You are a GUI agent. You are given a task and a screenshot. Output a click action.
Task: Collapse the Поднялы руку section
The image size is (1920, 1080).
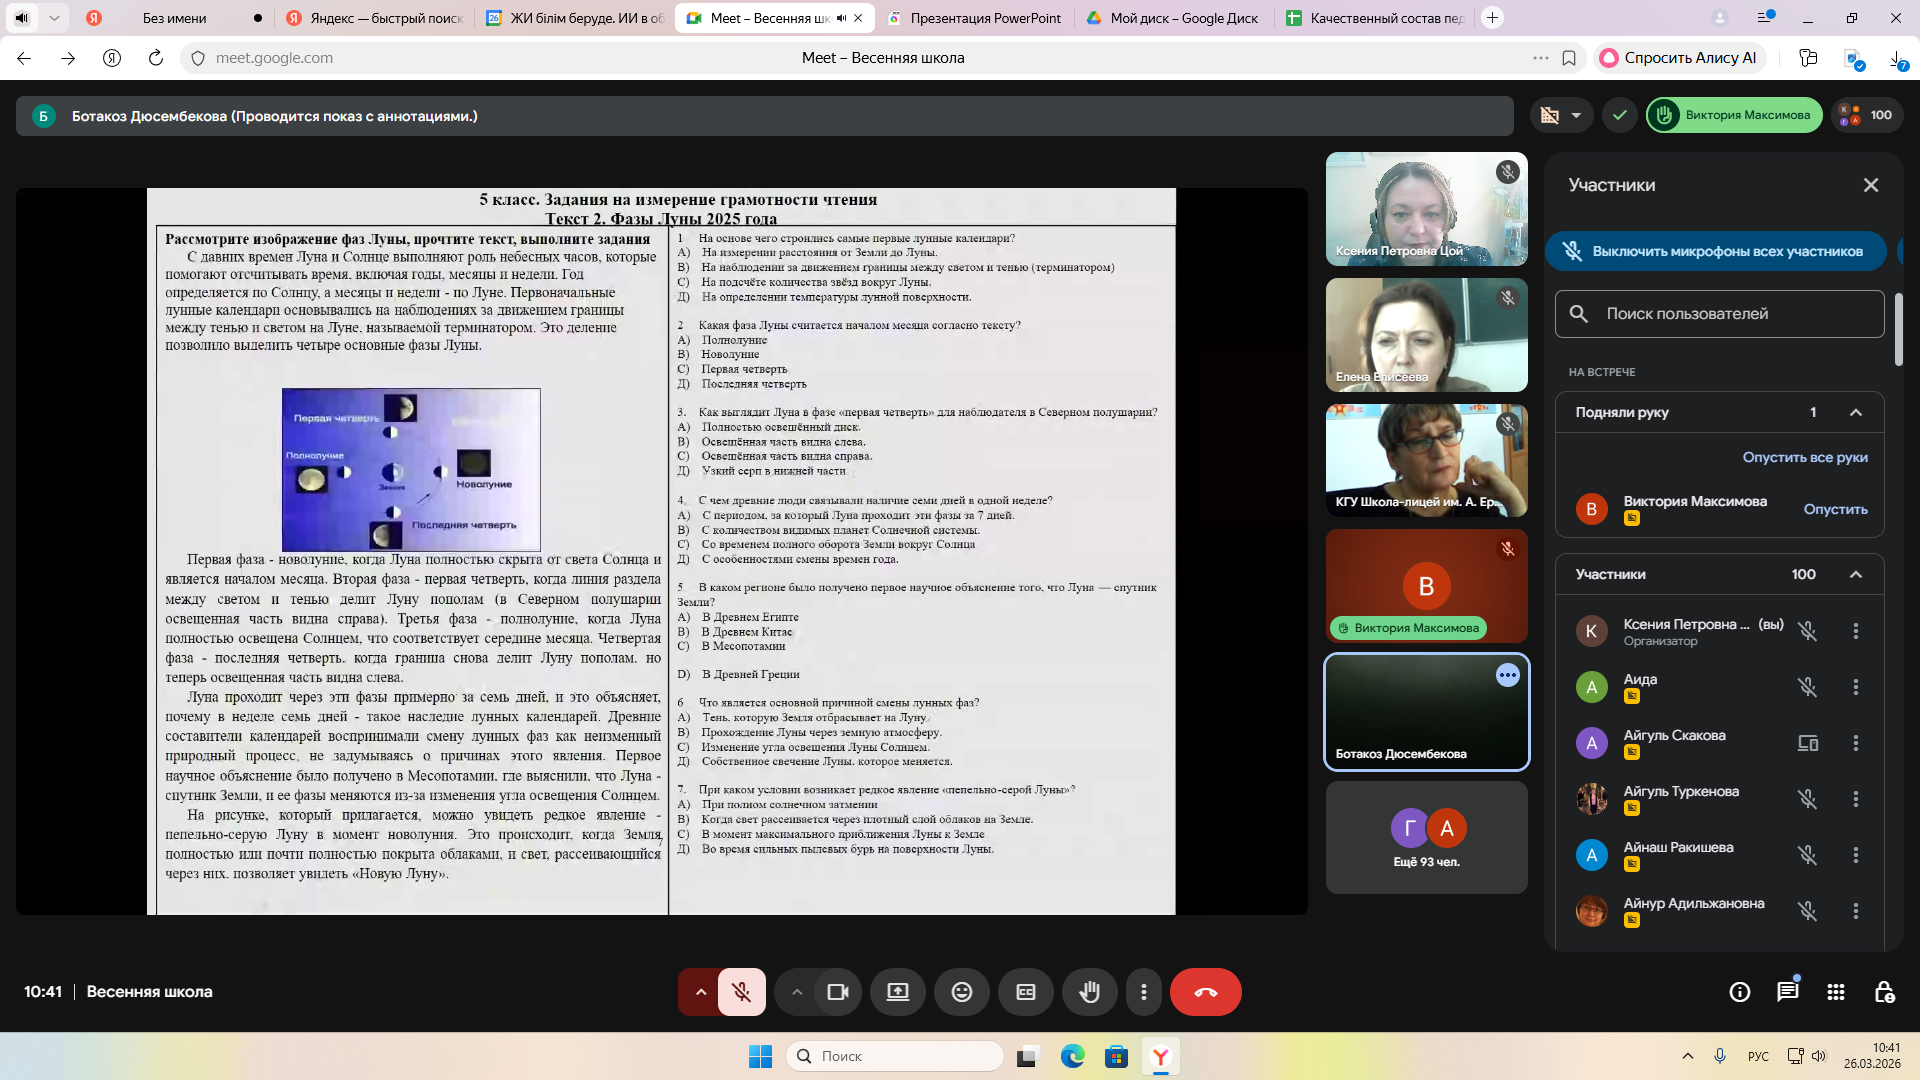pyautogui.click(x=1856, y=412)
